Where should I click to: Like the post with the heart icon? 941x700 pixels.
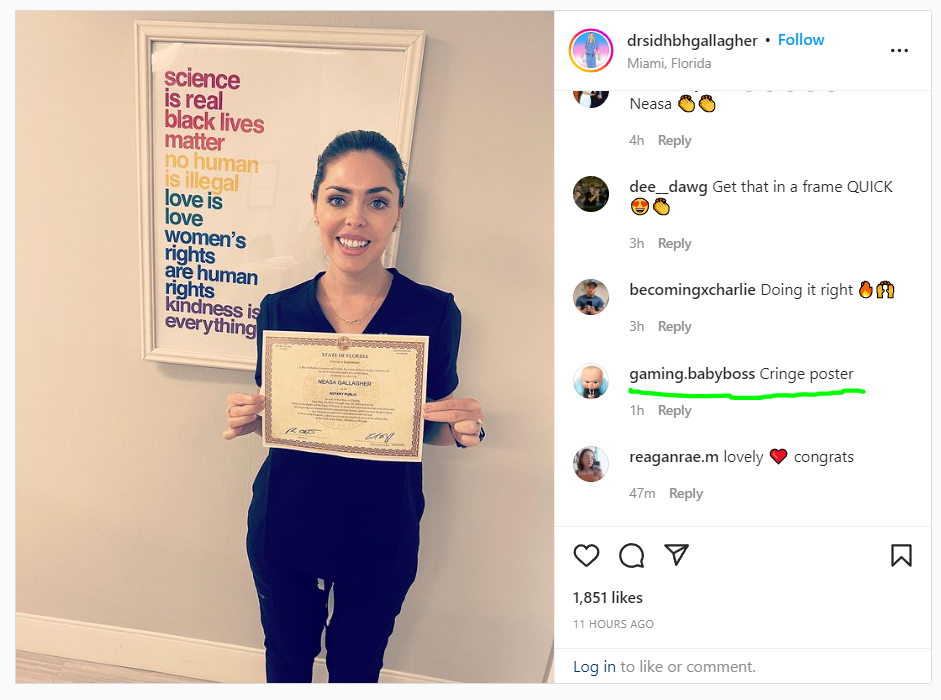(586, 555)
